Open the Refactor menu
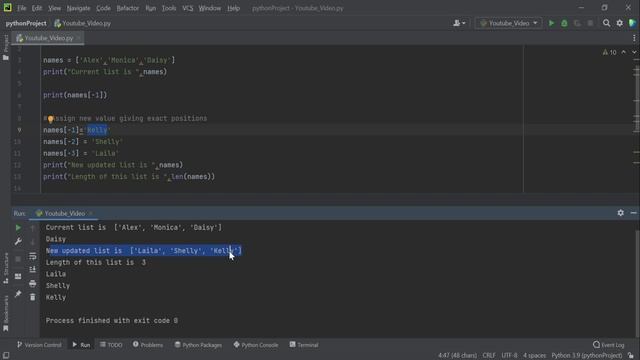Image resolution: width=640 pixels, height=360 pixels. (x=128, y=8)
